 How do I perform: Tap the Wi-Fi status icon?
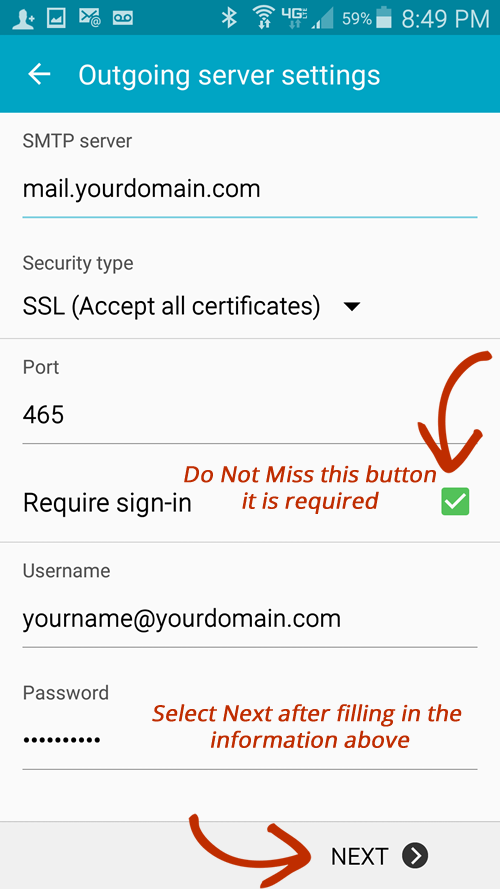263,18
